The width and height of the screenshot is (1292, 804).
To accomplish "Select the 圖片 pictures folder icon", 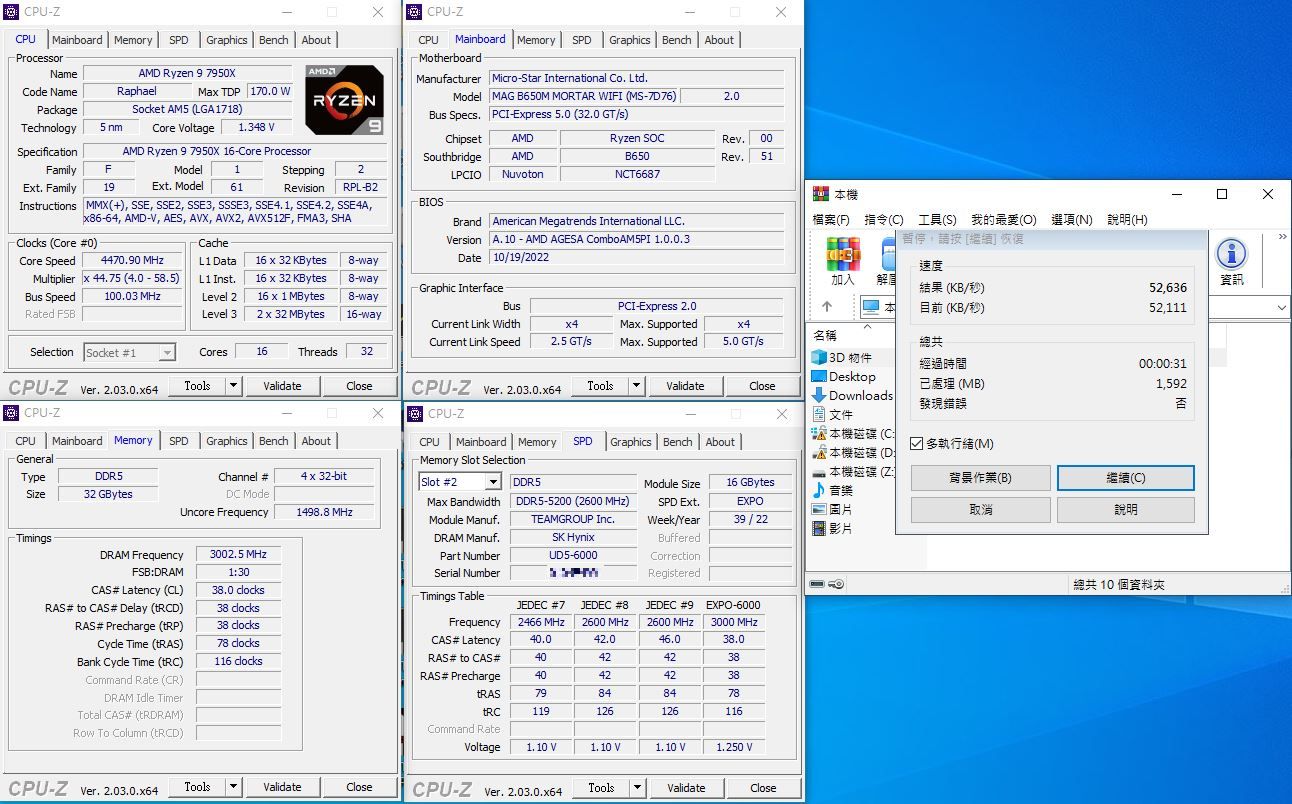I will point(819,509).
